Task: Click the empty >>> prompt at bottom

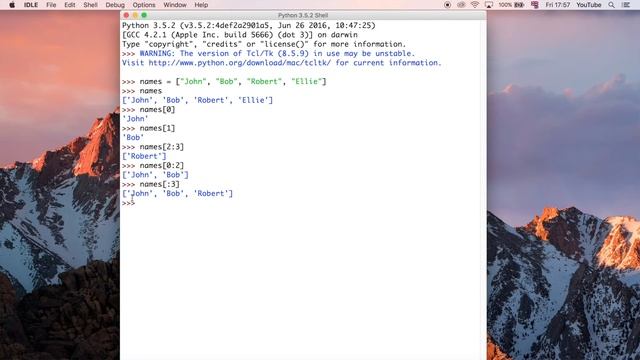Action: click(x=128, y=203)
